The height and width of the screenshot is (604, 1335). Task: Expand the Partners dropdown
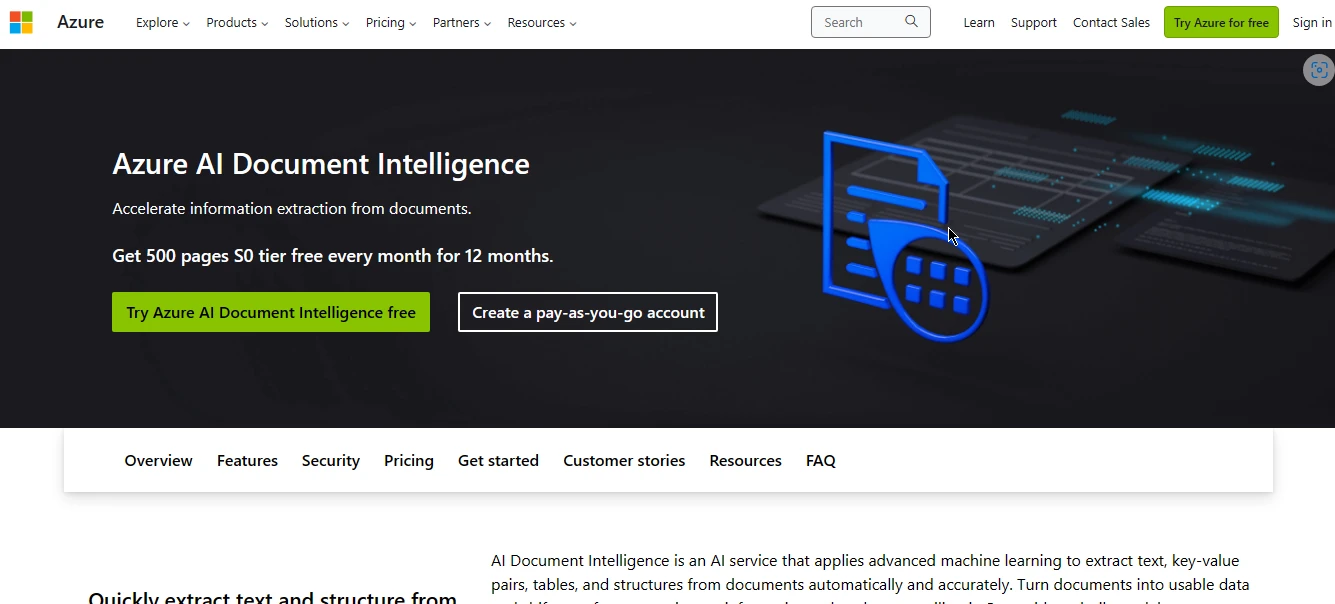point(462,22)
